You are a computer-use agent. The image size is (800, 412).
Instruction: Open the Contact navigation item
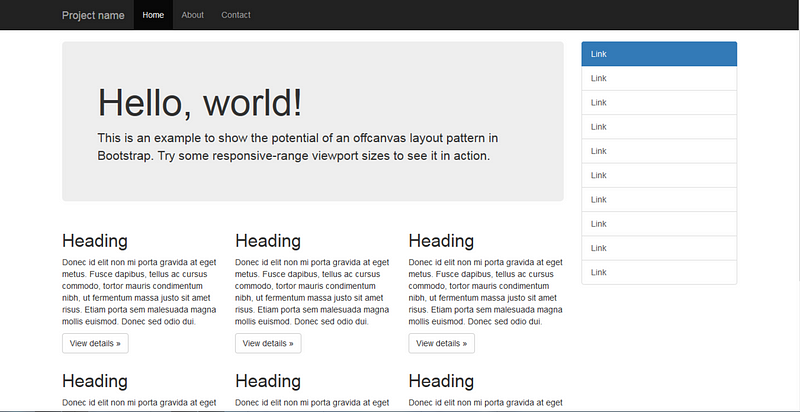[236, 15]
